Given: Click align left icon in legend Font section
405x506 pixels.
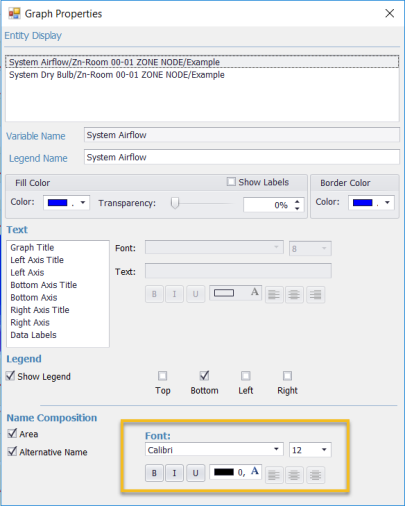Looking at the screenshot, I should [274, 475].
